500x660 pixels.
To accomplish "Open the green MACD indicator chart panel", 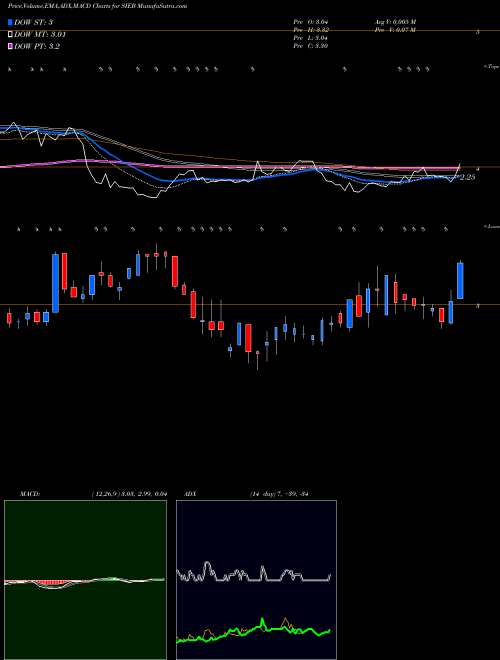I will [85, 580].
